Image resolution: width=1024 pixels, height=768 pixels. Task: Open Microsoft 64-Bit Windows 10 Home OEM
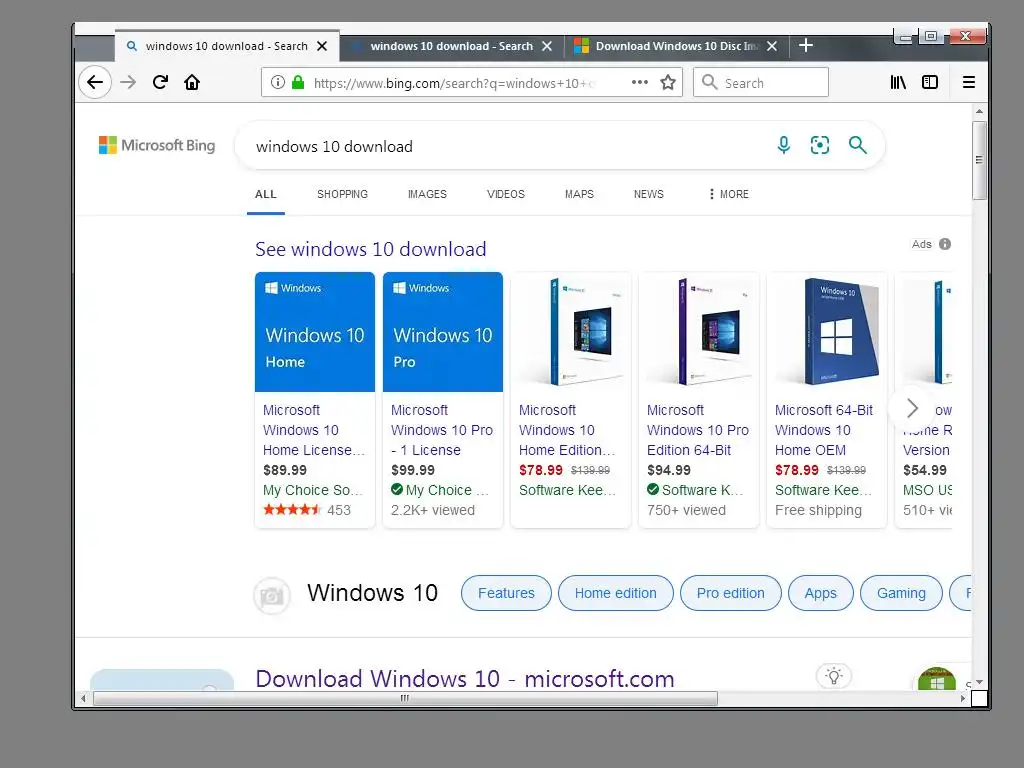[x=824, y=430]
